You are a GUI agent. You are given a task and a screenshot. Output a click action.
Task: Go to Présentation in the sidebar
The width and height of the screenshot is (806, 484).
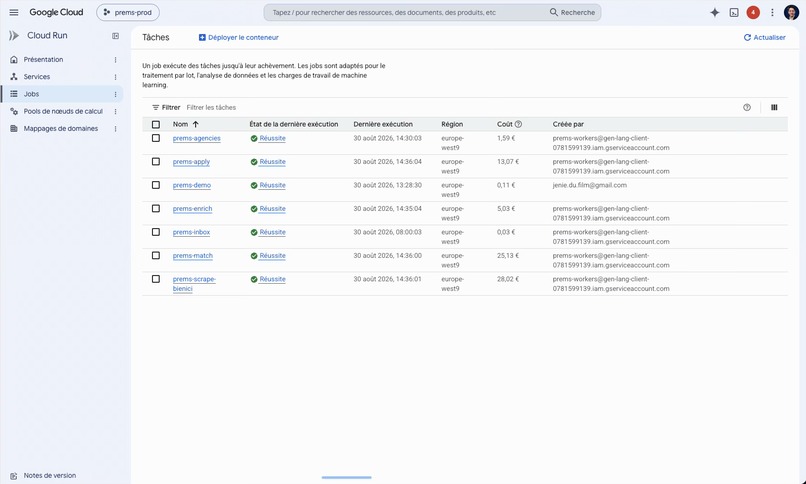point(43,60)
